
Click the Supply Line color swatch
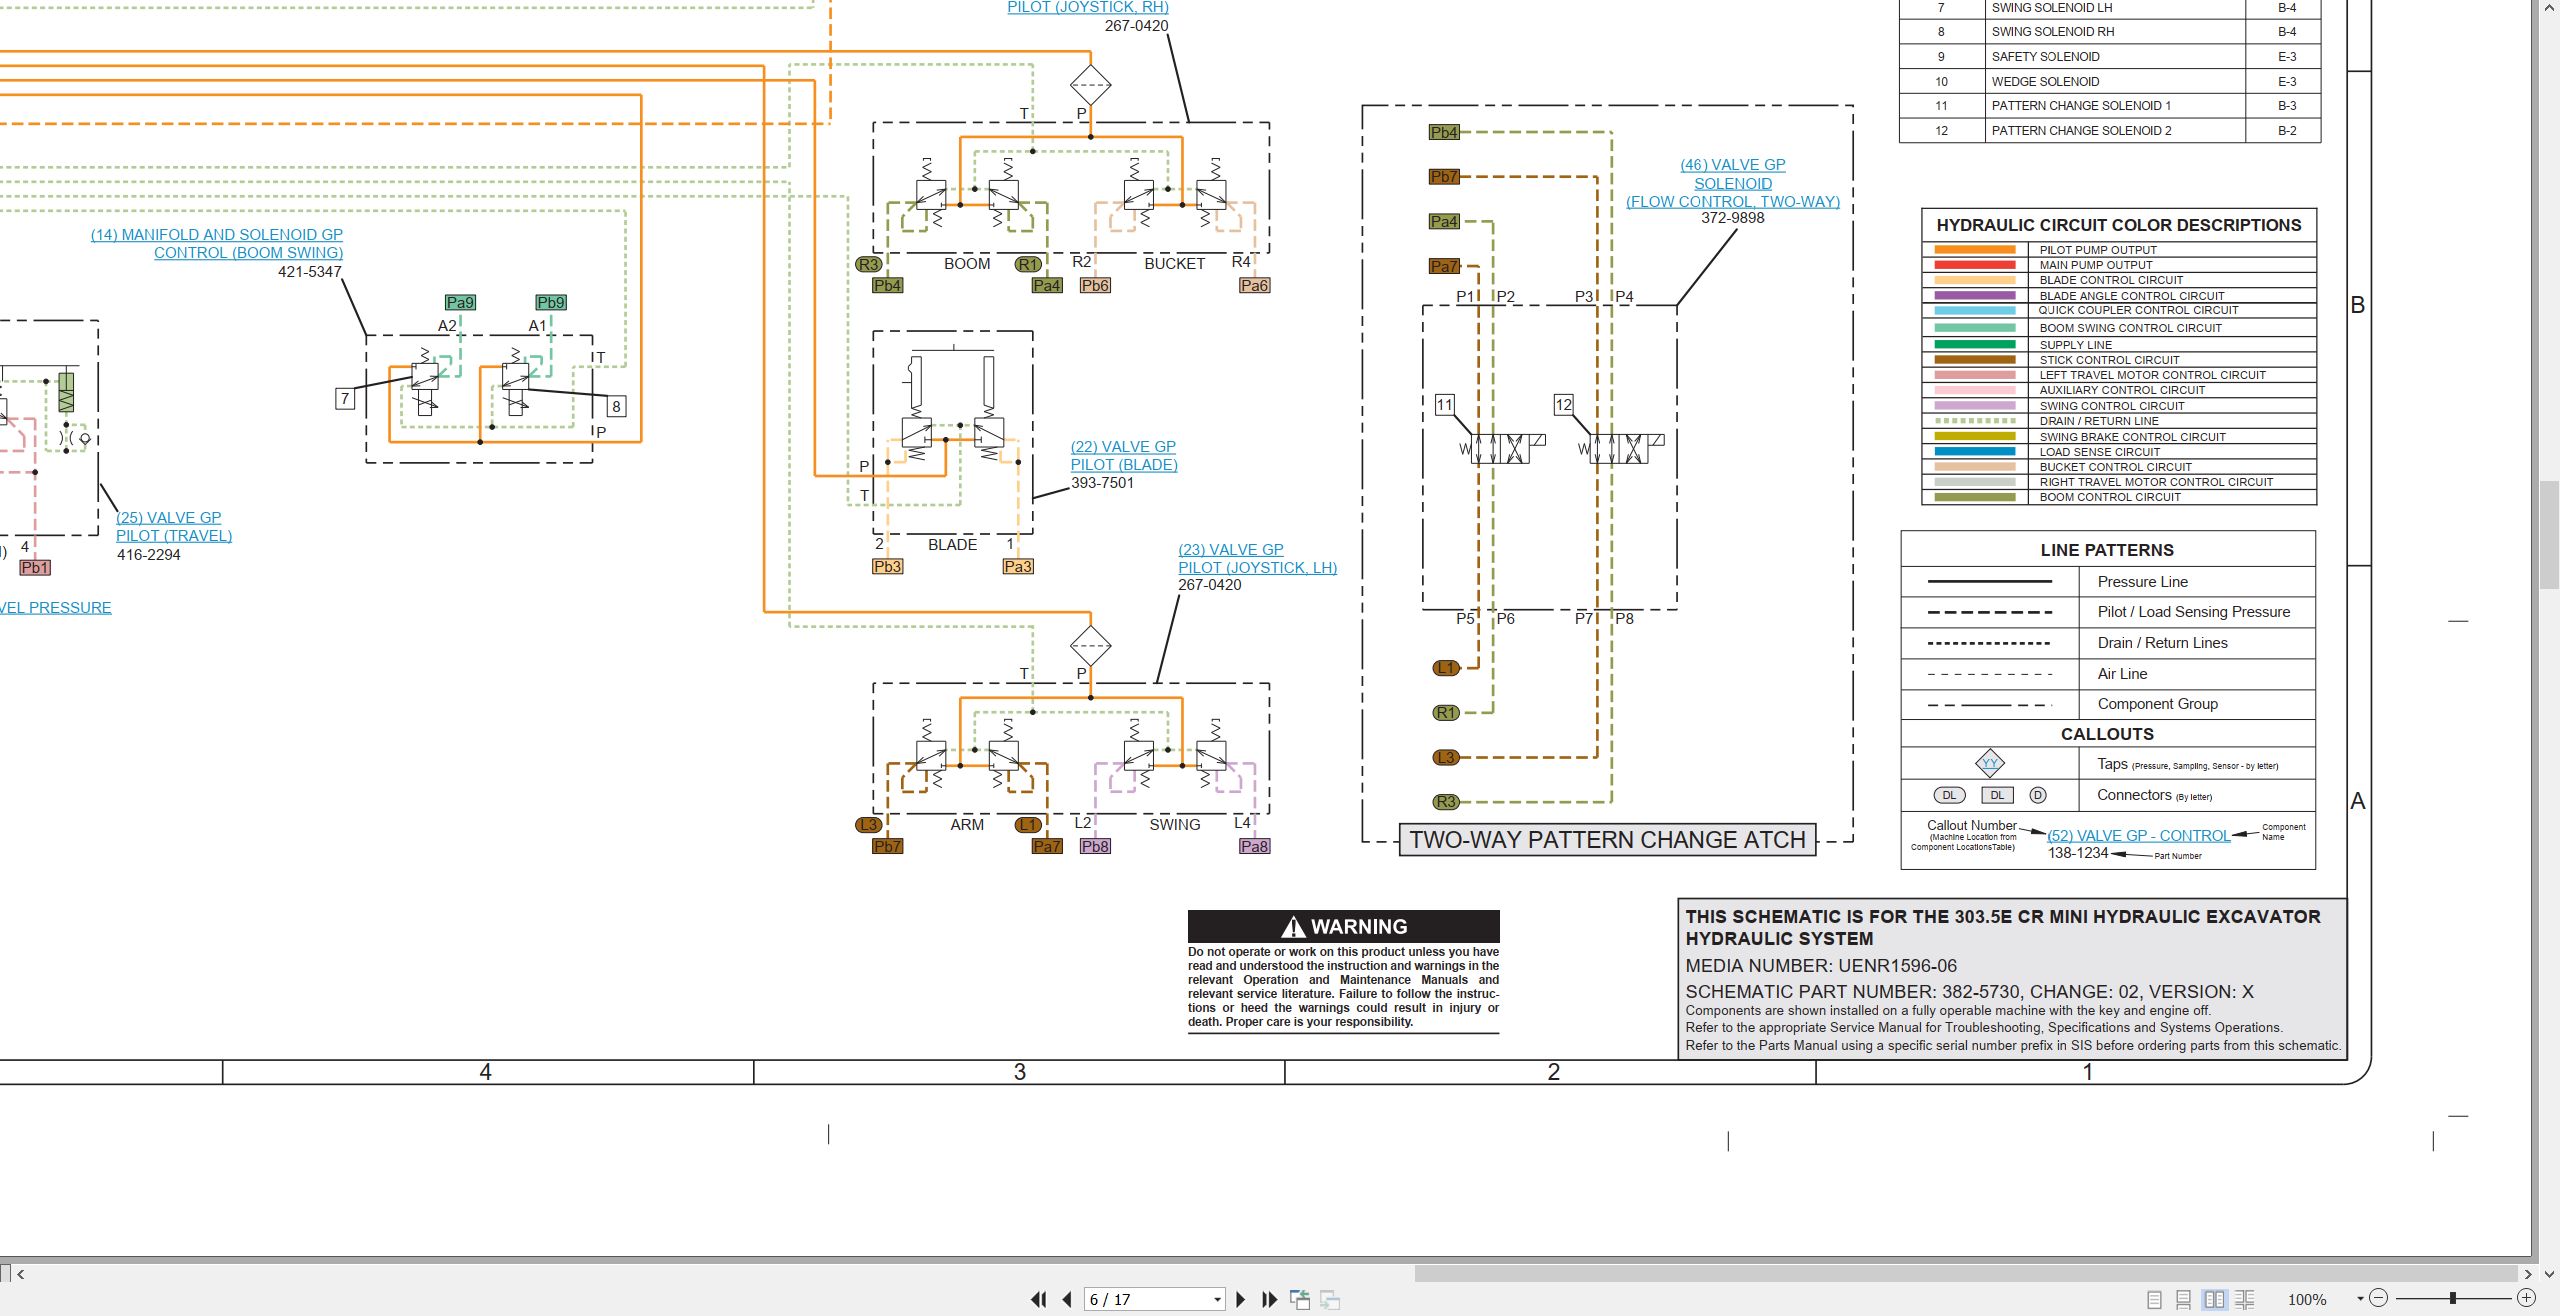tap(1975, 344)
